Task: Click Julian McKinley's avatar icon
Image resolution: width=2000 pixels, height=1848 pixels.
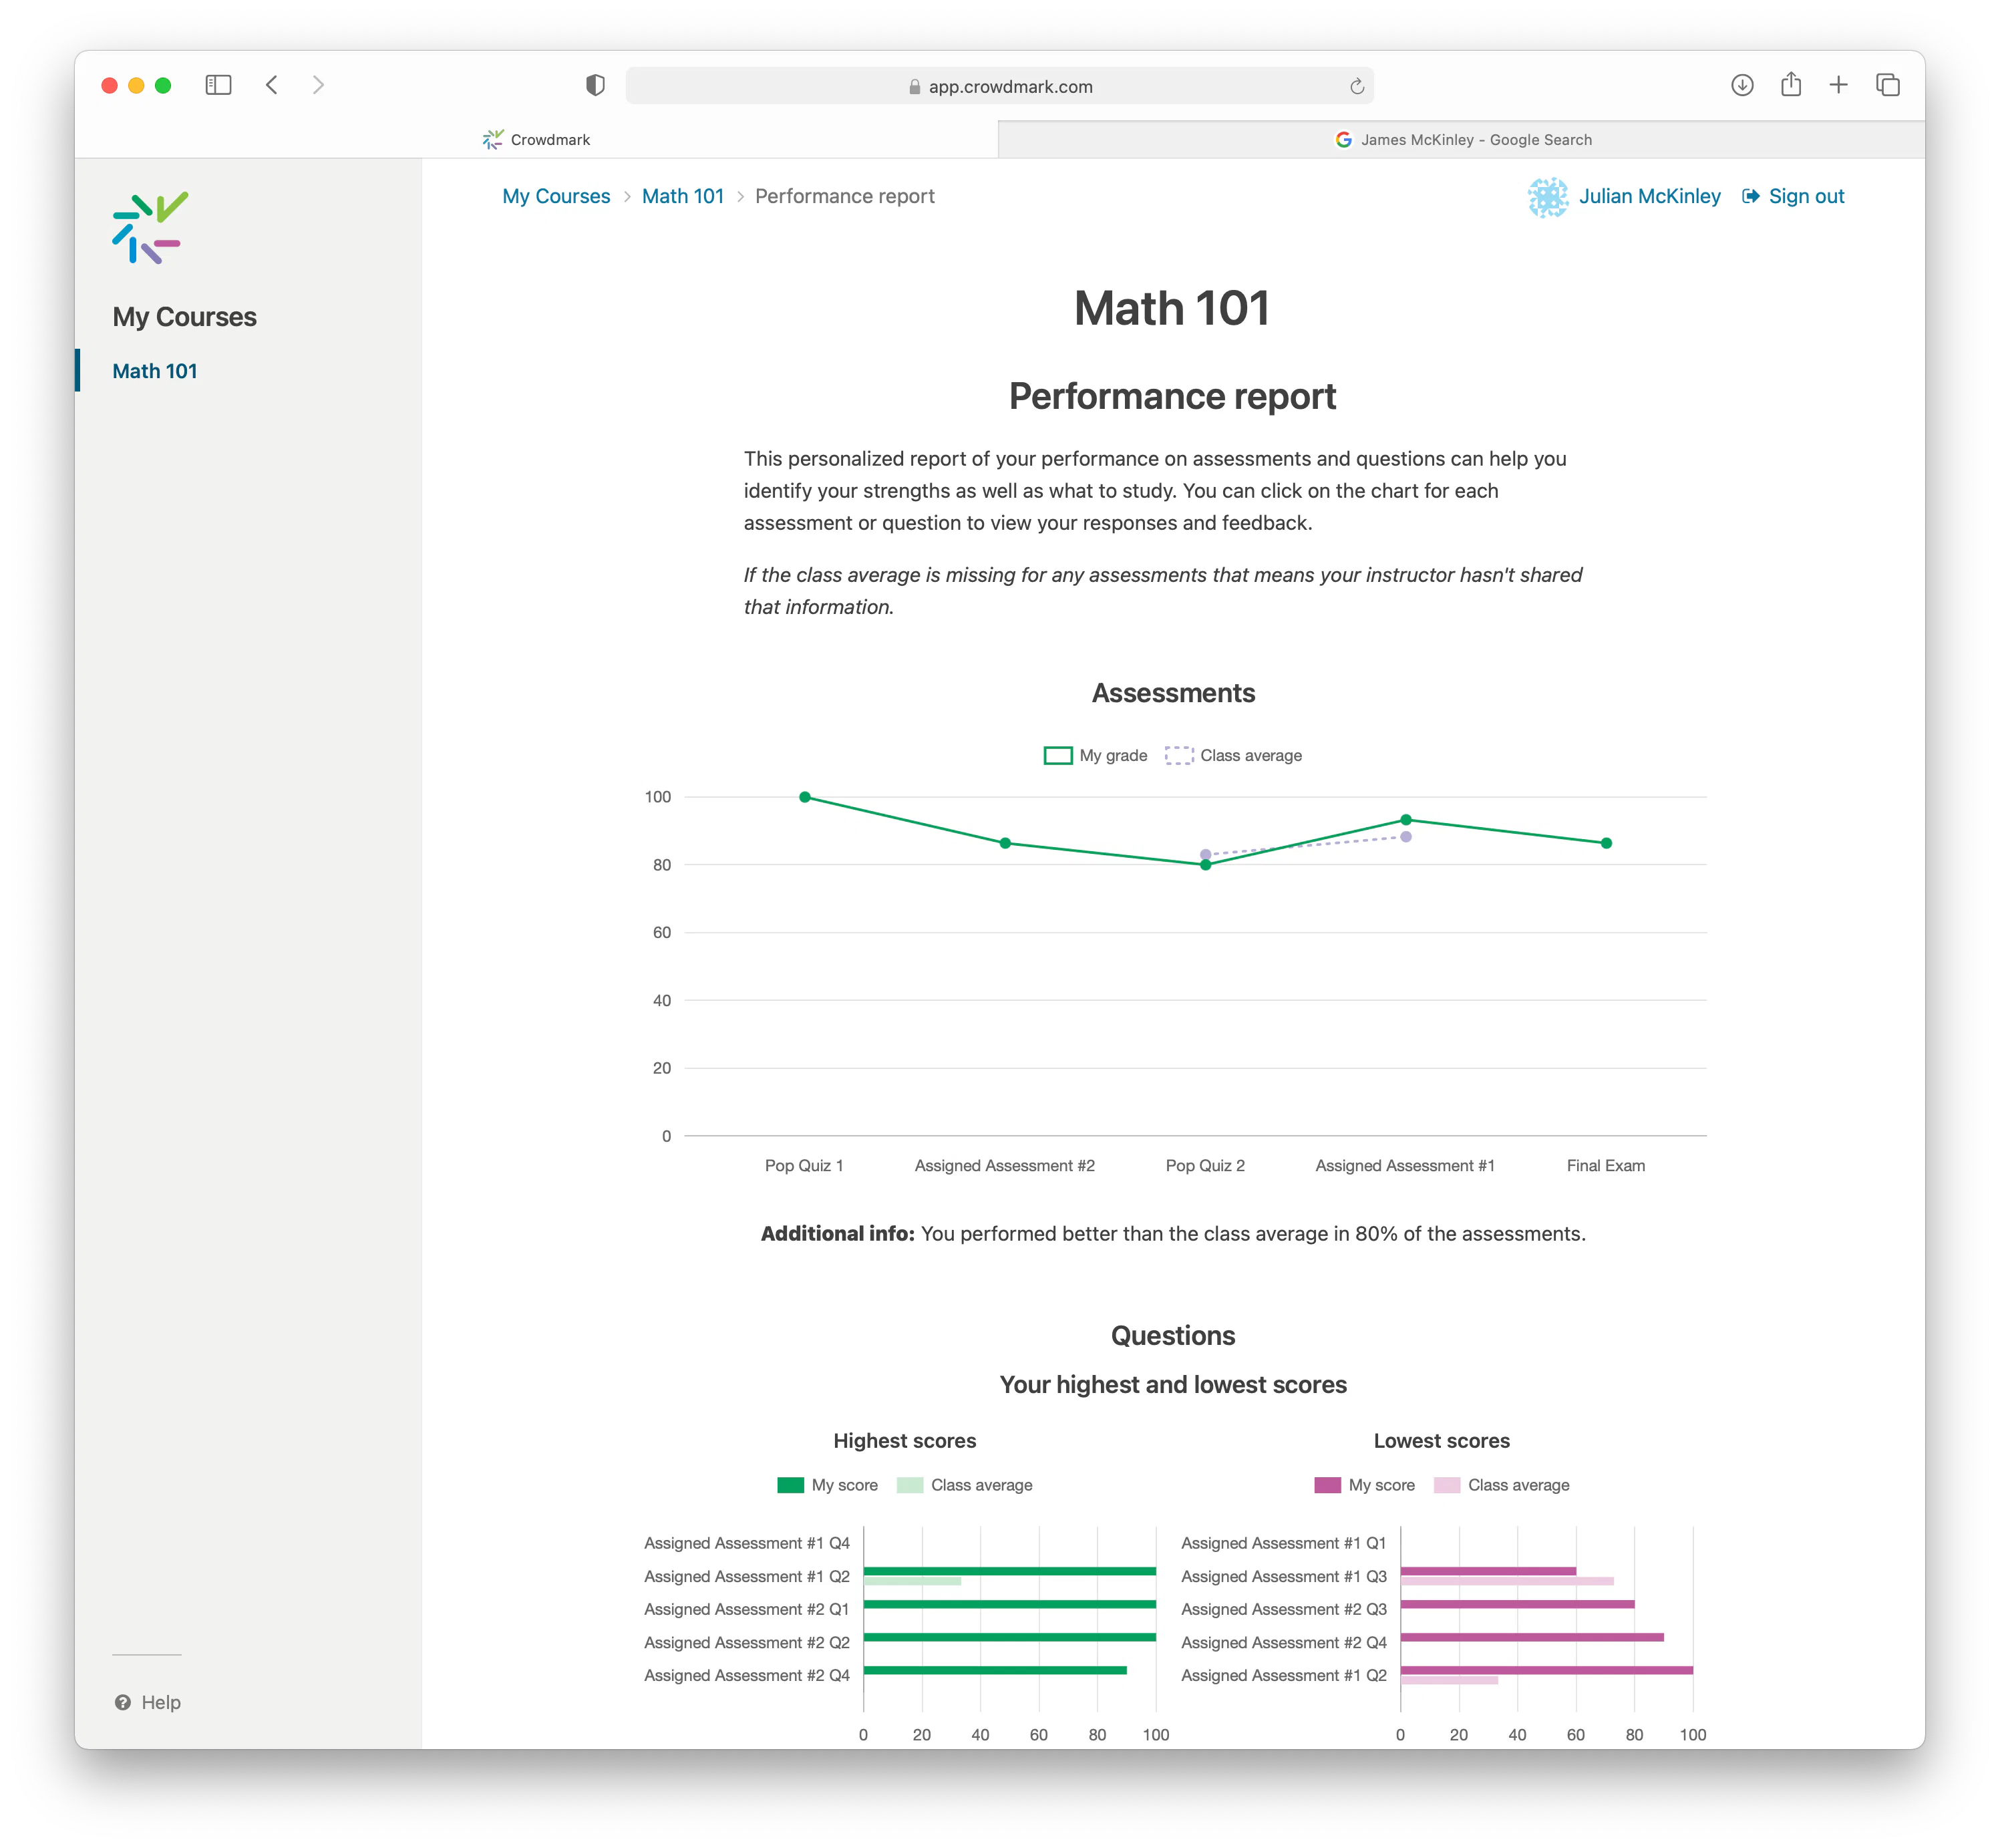Action: coord(1548,197)
